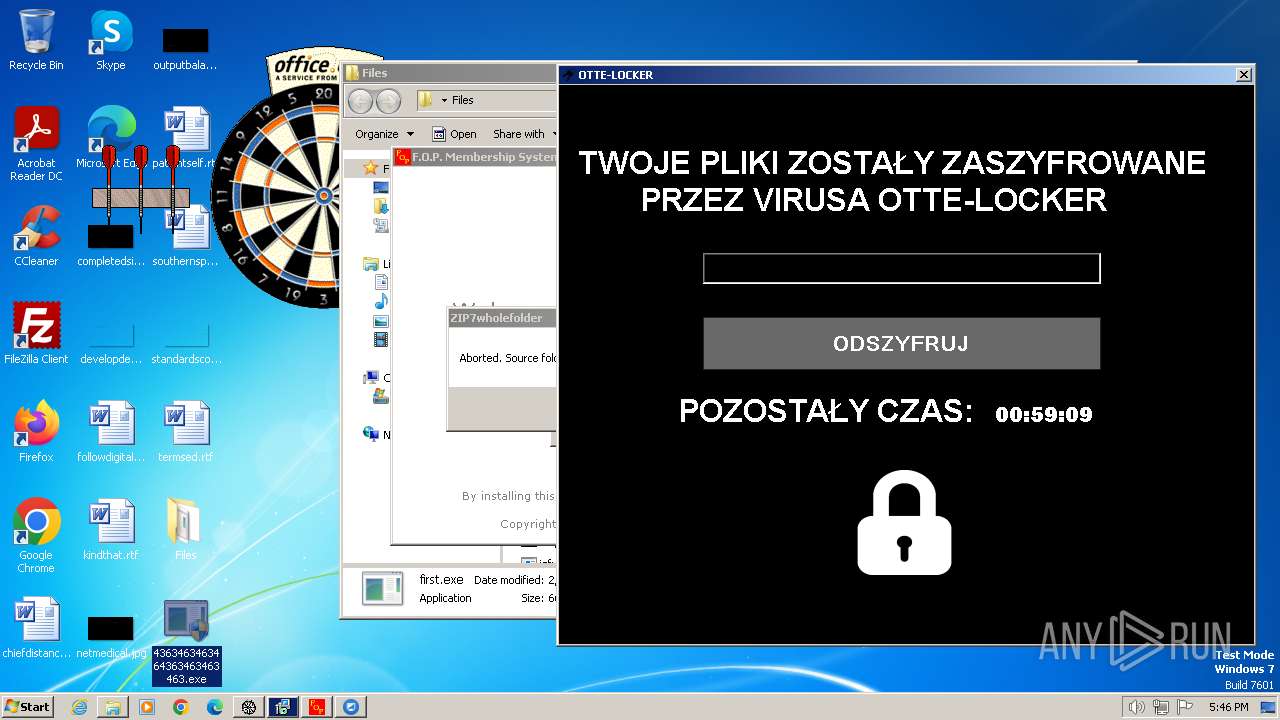Select the 436346346346.exe desktop file
This screenshot has height=720, width=1280.
click(185, 643)
